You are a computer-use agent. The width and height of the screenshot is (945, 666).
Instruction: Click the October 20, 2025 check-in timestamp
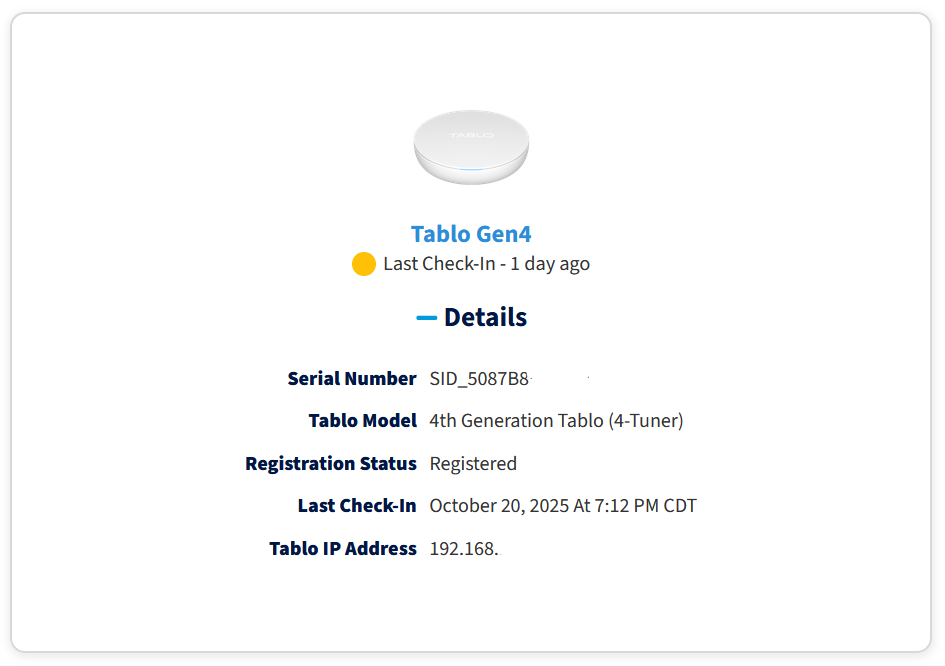(563, 506)
